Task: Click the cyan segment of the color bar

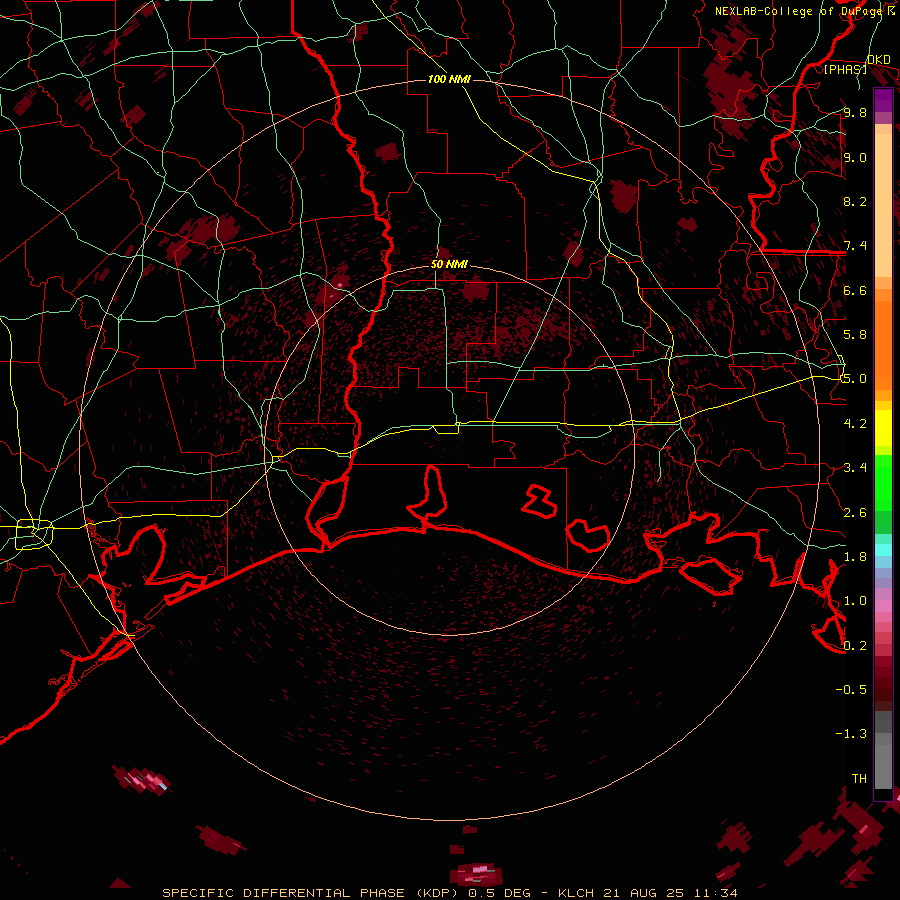Action: 883,550
